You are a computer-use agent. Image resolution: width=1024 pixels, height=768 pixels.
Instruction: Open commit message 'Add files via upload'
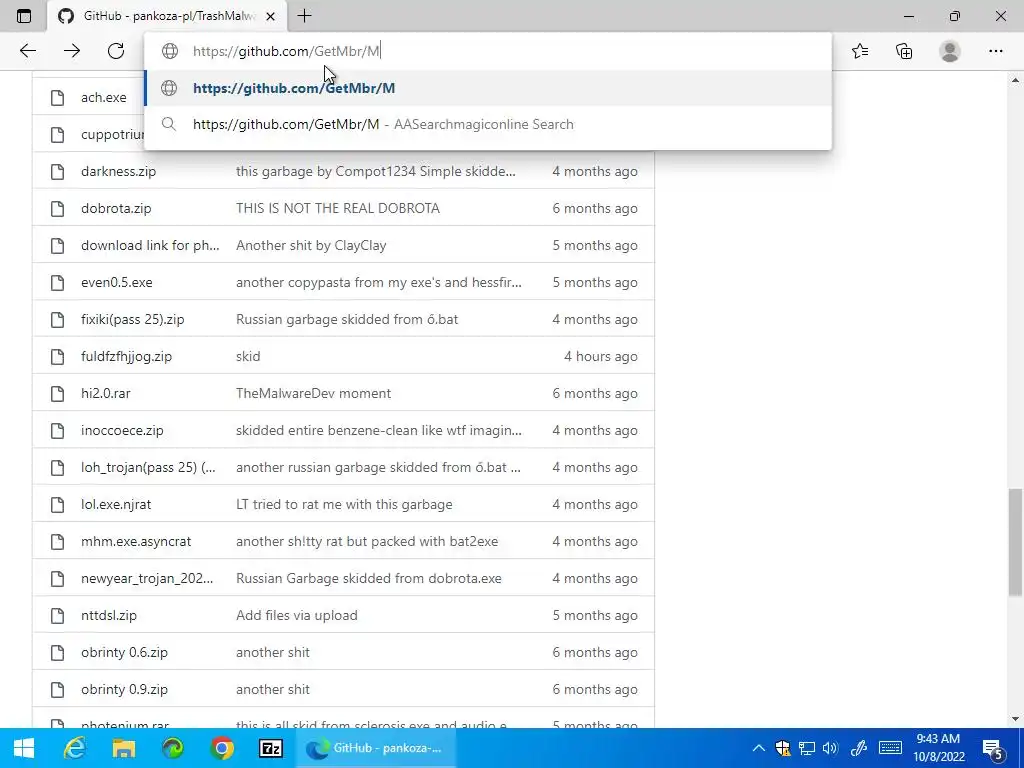[x=296, y=615]
